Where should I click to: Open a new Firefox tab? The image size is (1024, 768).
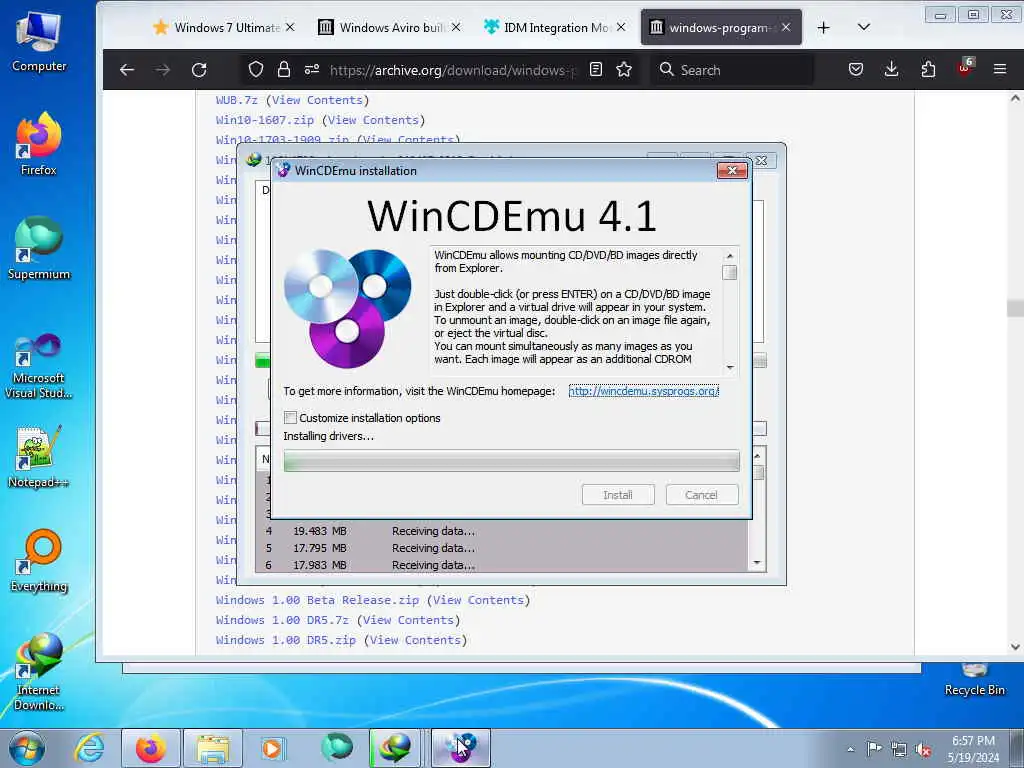tap(824, 27)
